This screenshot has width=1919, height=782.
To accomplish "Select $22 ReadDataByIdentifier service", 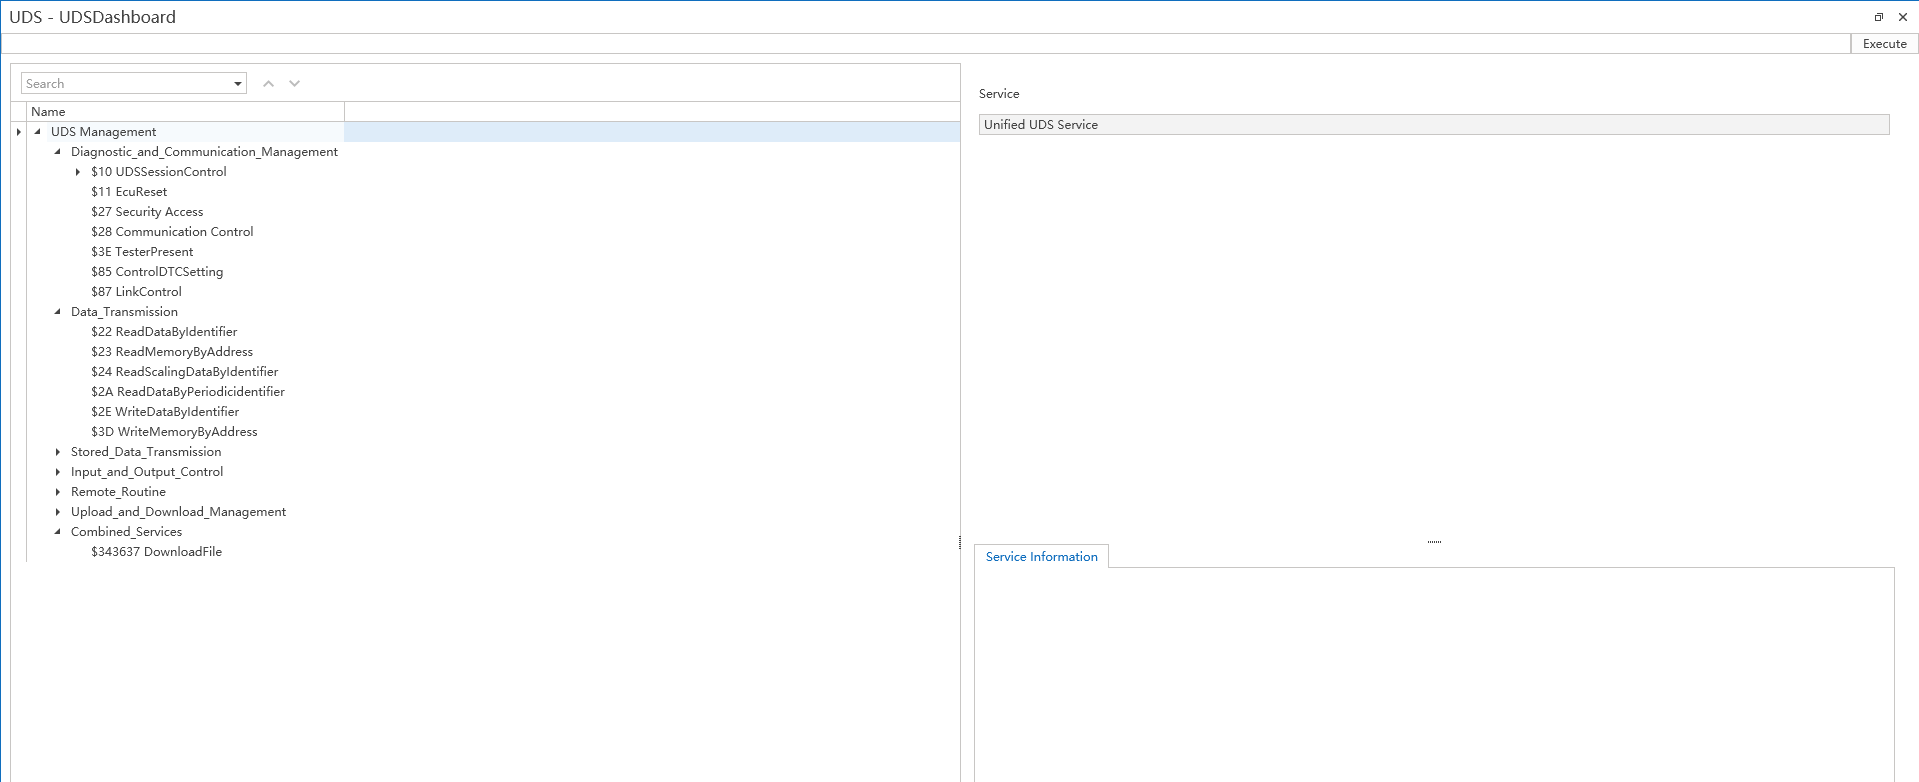I will click(164, 332).
